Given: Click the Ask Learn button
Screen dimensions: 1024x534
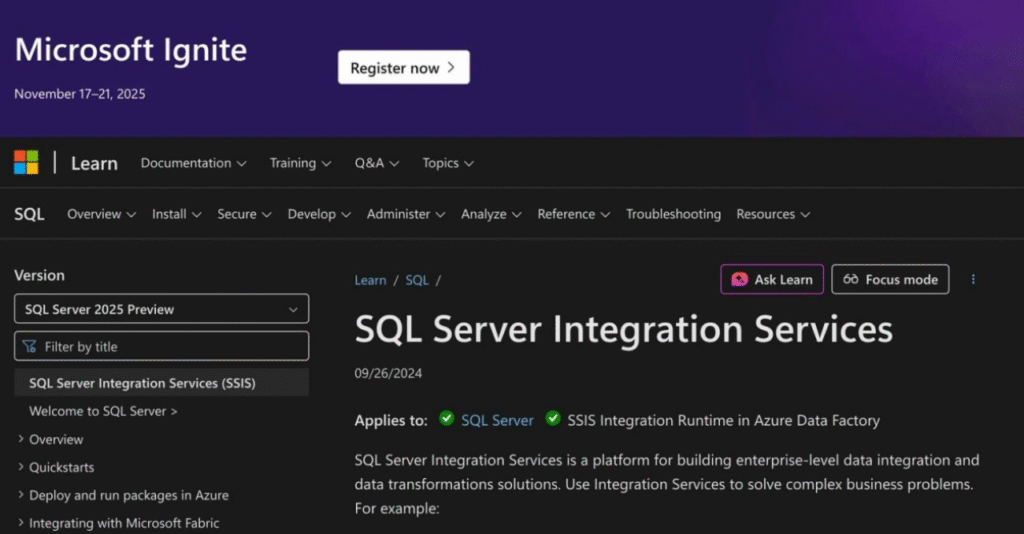Looking at the screenshot, I should tap(772, 280).
